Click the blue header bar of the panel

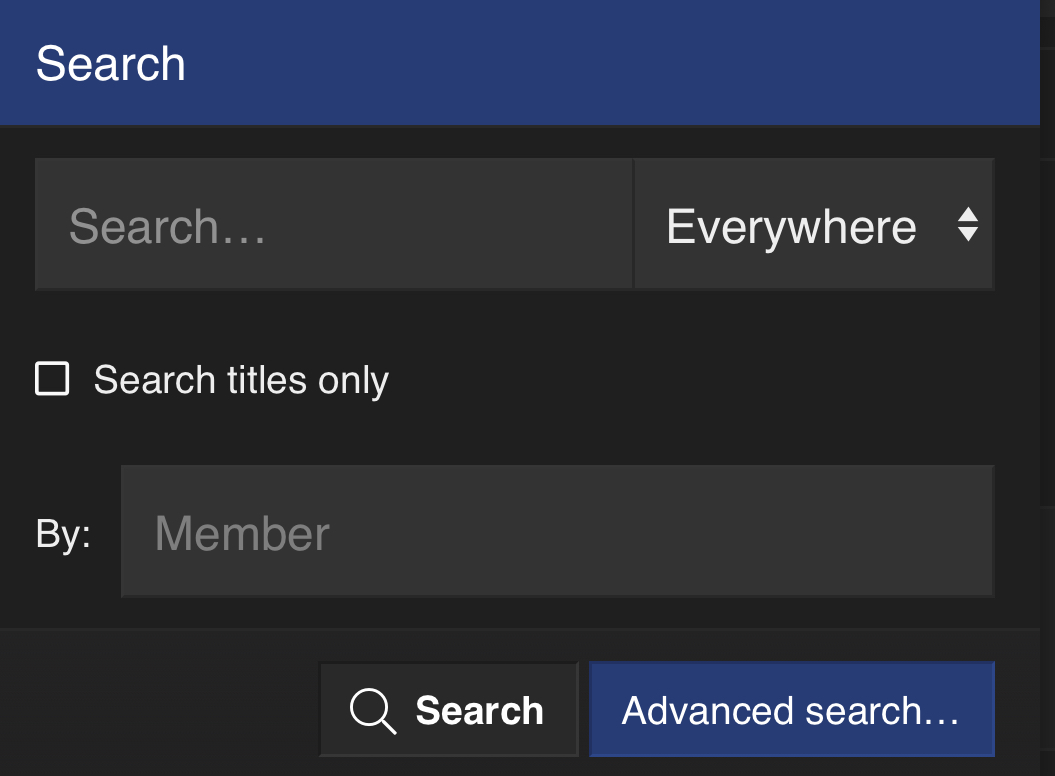click(x=600, y=64)
